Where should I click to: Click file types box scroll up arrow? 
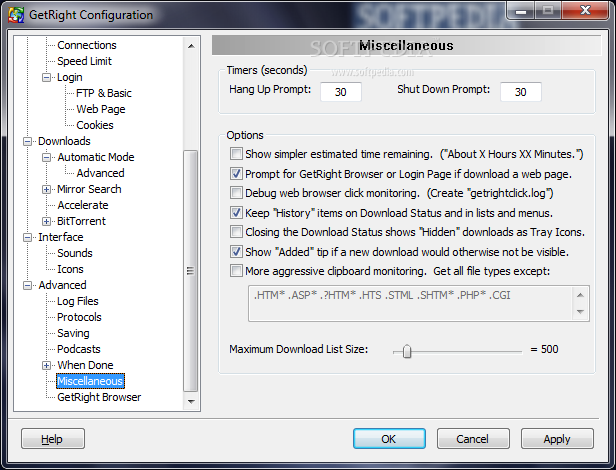tap(580, 295)
